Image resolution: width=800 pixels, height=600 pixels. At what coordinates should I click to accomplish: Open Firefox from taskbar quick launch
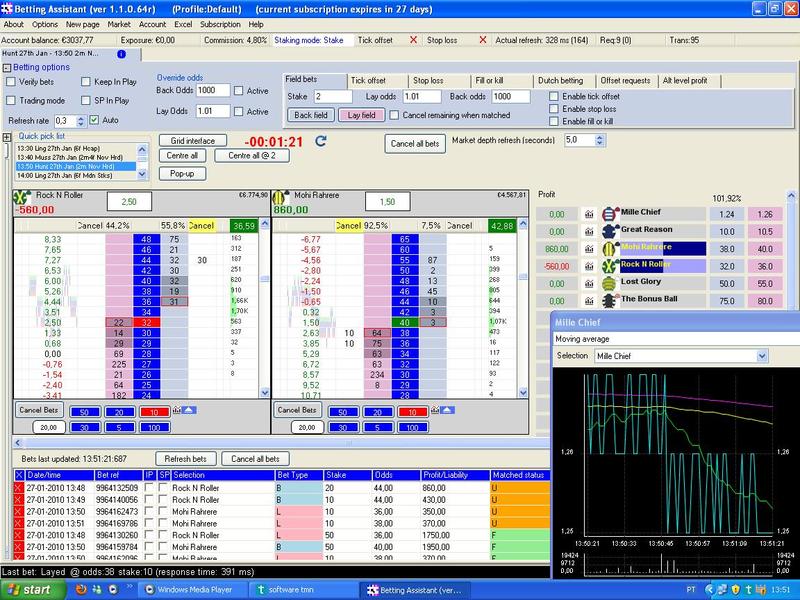tap(81, 590)
